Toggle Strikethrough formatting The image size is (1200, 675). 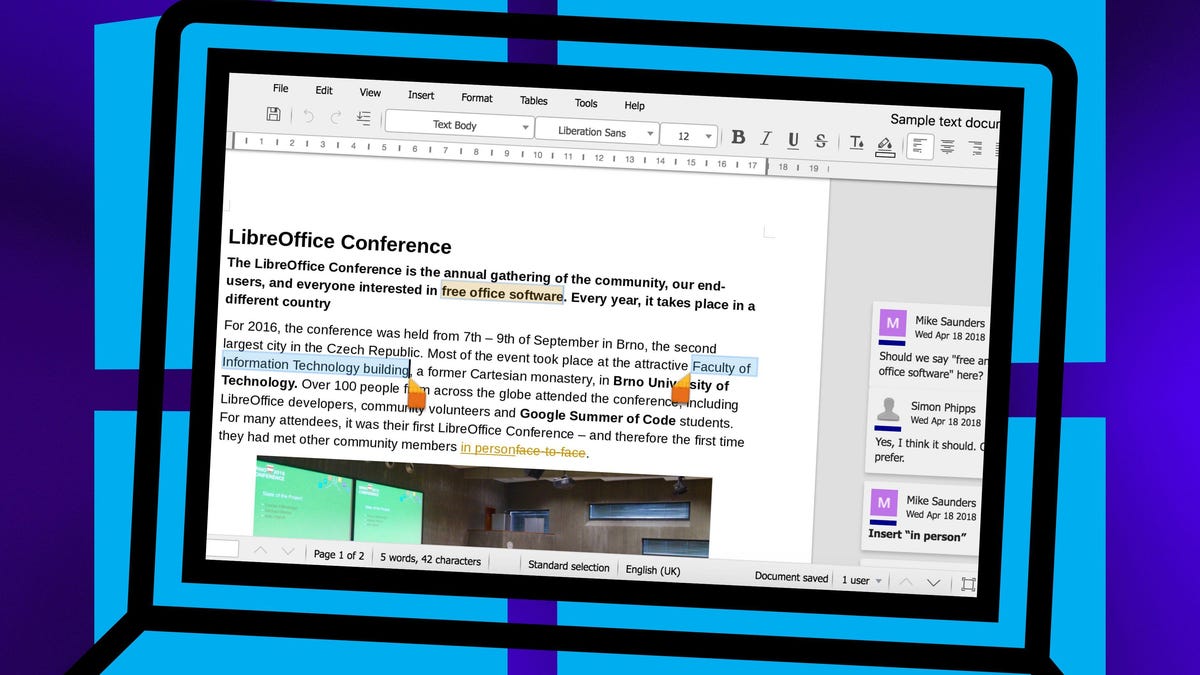821,141
